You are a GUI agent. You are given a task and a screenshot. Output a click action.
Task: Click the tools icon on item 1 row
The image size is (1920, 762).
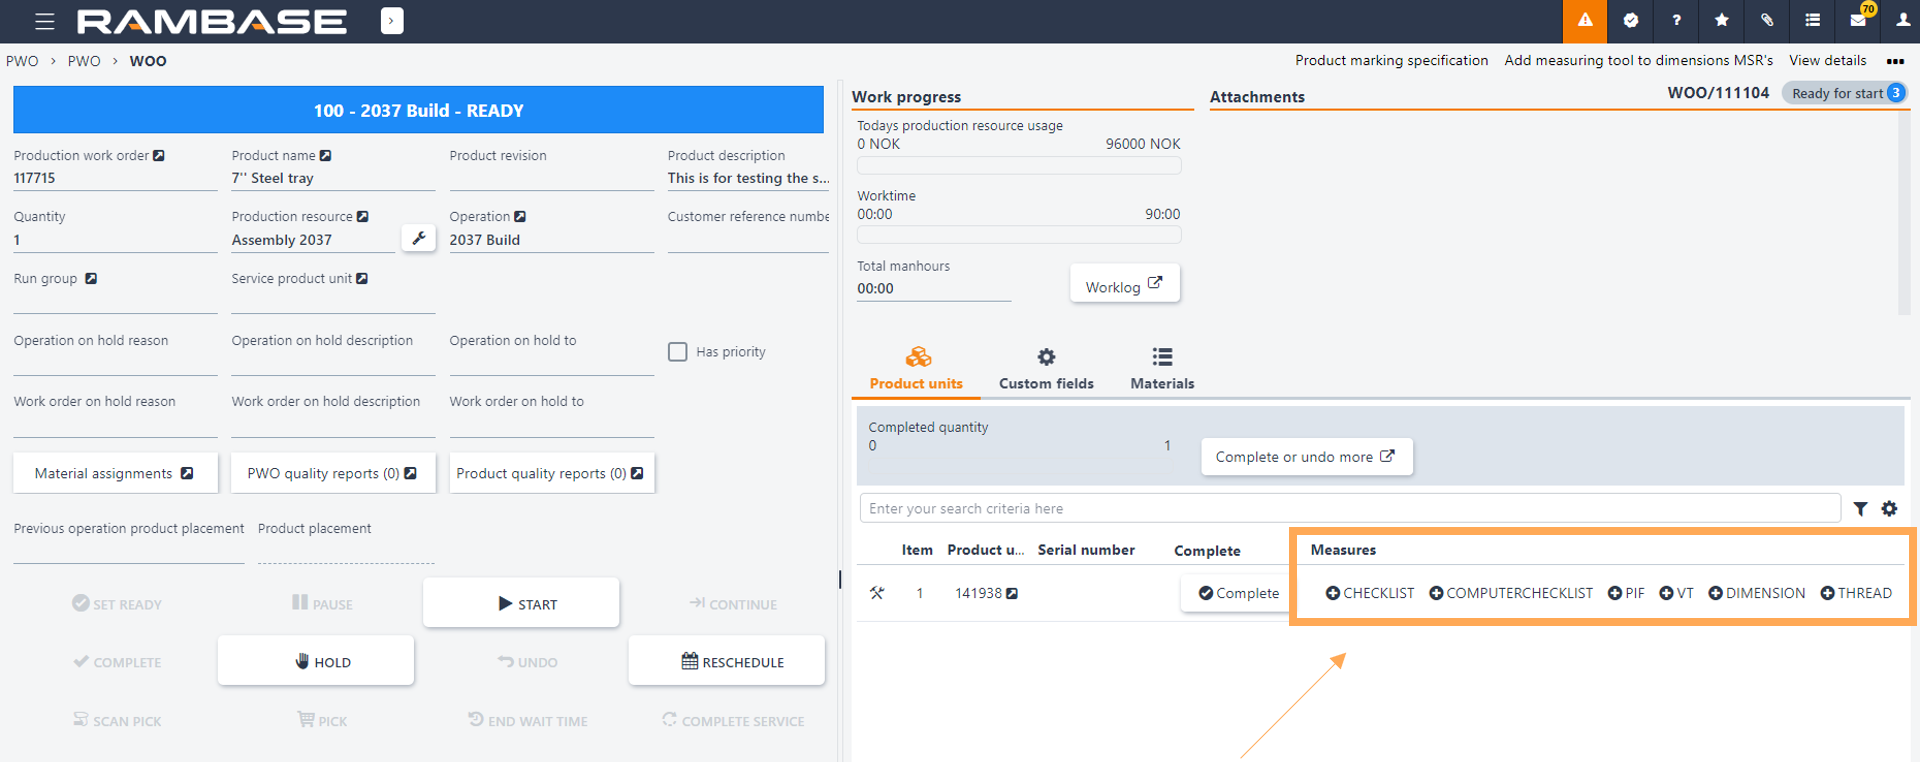tap(877, 593)
